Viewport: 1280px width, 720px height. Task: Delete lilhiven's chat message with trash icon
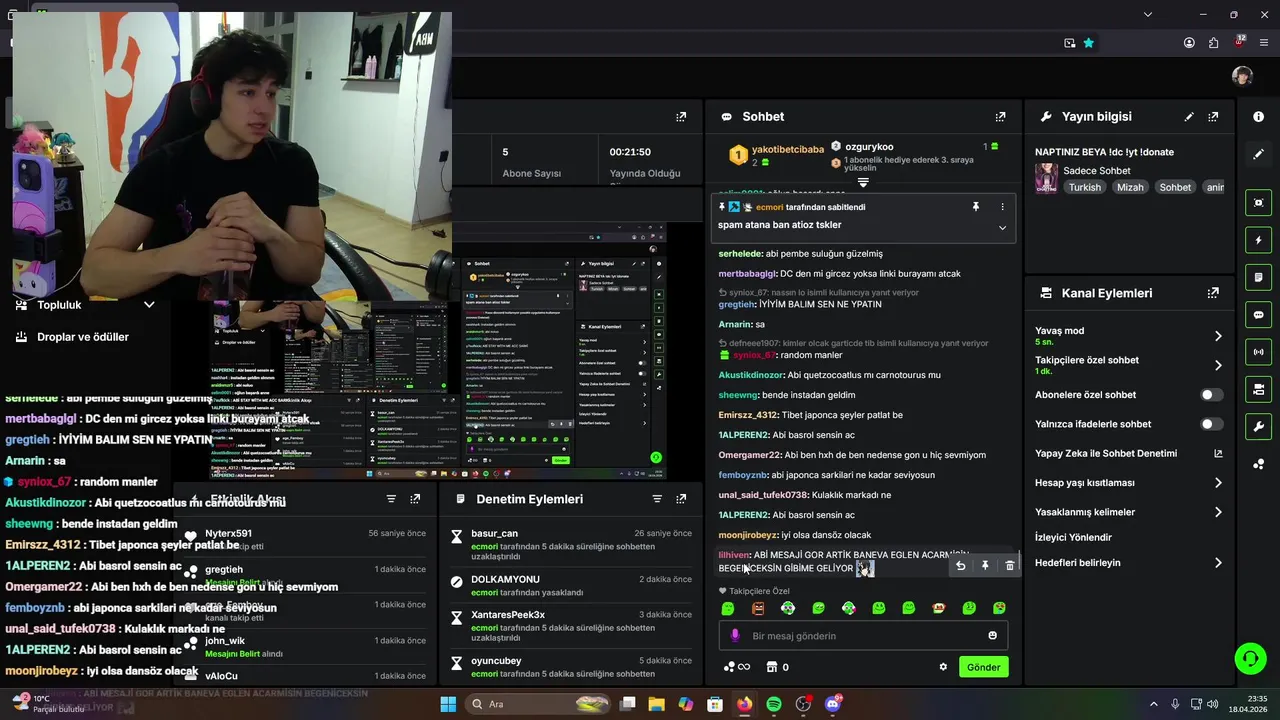pos(1009,566)
